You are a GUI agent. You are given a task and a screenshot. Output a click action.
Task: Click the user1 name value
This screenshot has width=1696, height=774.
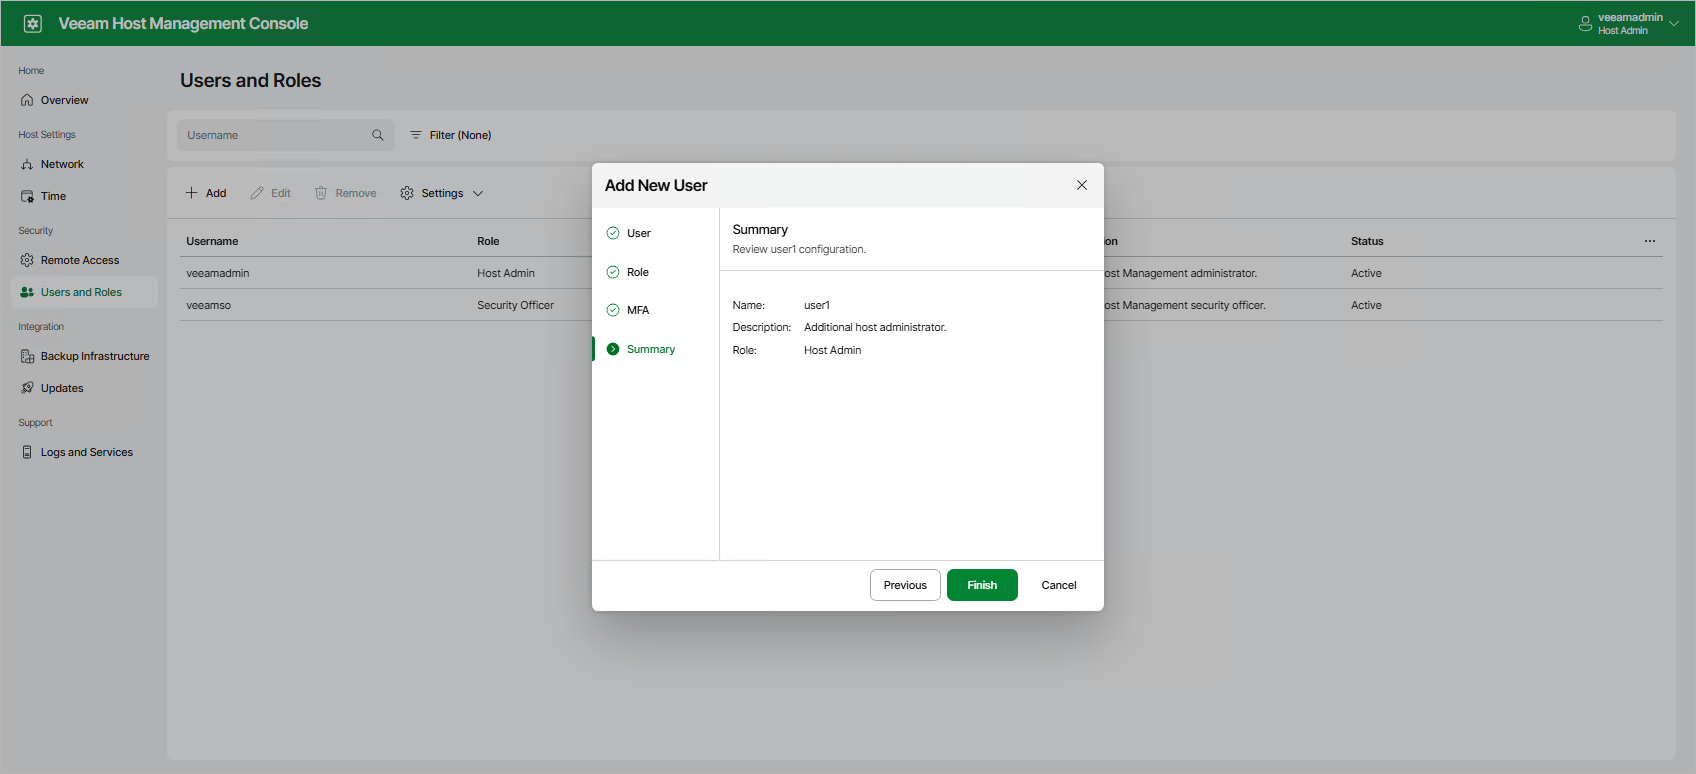[x=817, y=305]
